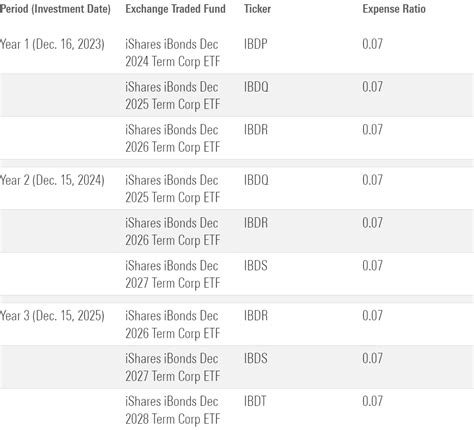474x430 pixels.
Task: Select iShares iBonds Dec 2024 Term Corp ETF
Action: (173, 53)
